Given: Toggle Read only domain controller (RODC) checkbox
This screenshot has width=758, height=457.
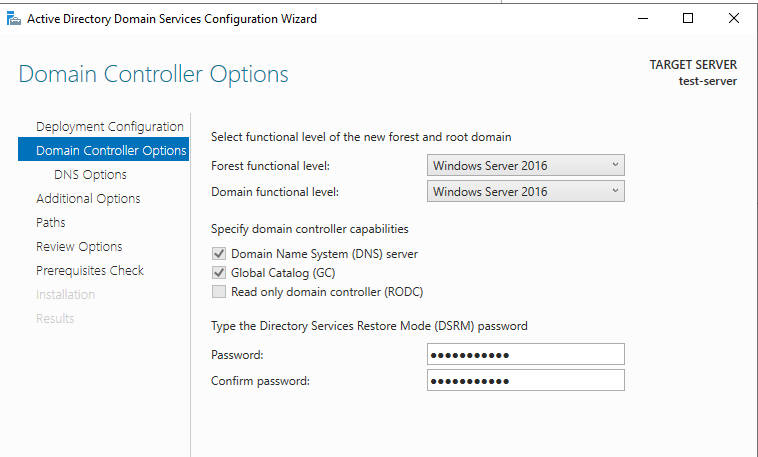Looking at the screenshot, I should pos(219,292).
